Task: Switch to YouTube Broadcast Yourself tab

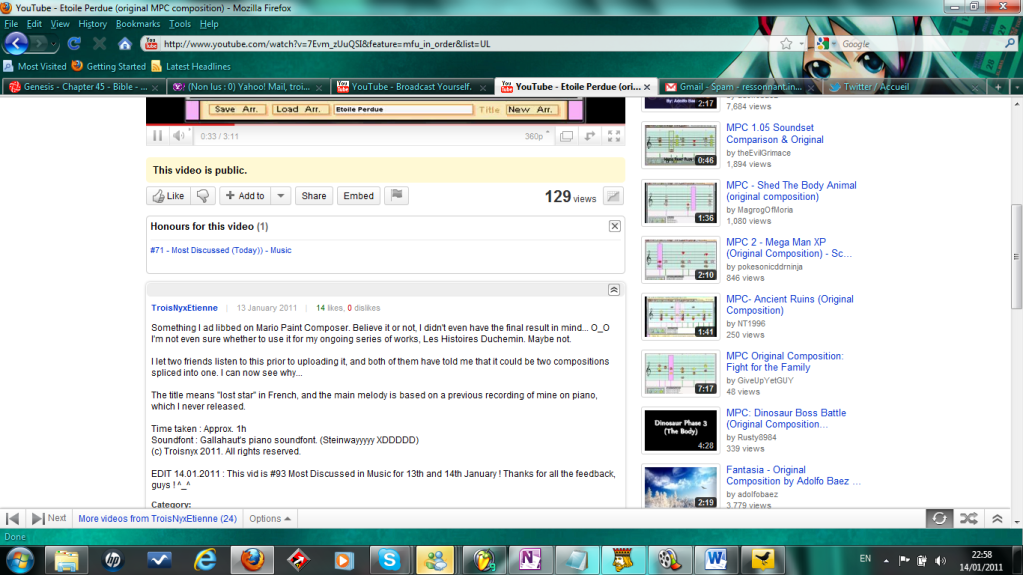Action: [x=412, y=87]
